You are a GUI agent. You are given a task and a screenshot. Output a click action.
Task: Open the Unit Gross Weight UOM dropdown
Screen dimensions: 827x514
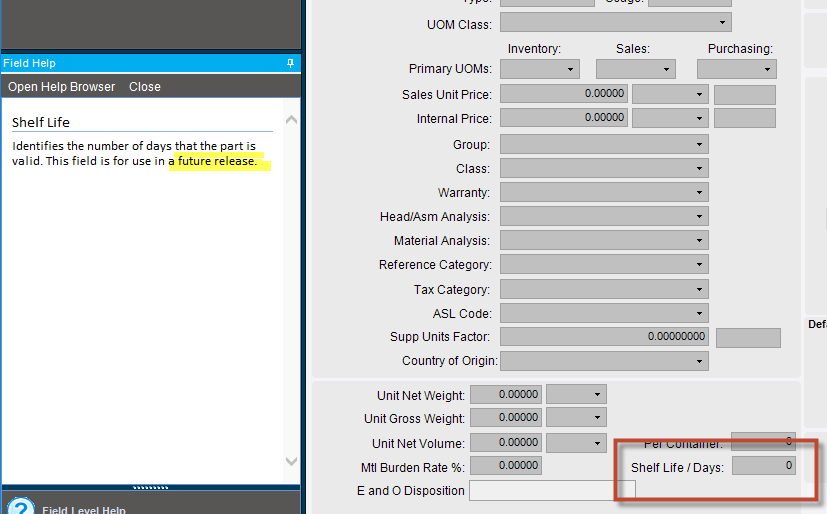(597, 418)
